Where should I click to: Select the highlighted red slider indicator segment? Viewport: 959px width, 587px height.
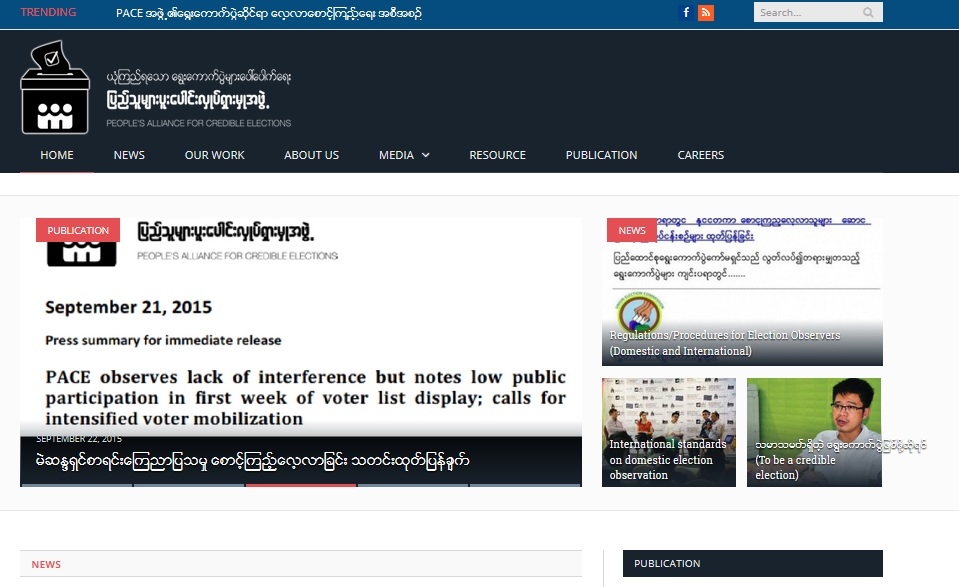pyautogui.click(x=301, y=485)
